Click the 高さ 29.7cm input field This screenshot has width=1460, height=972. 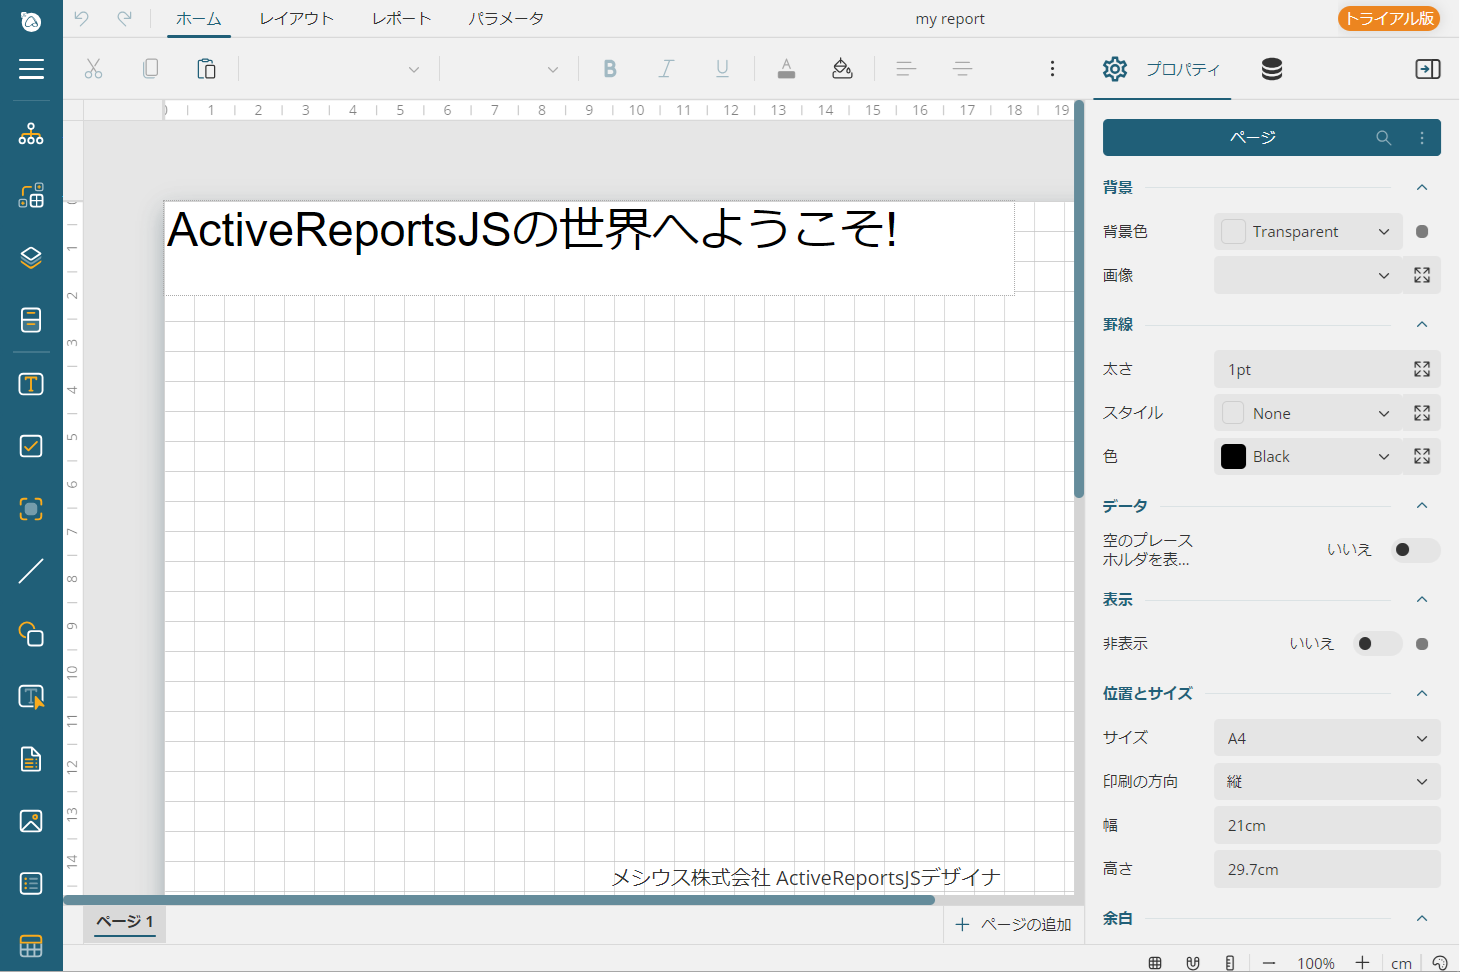click(x=1327, y=869)
